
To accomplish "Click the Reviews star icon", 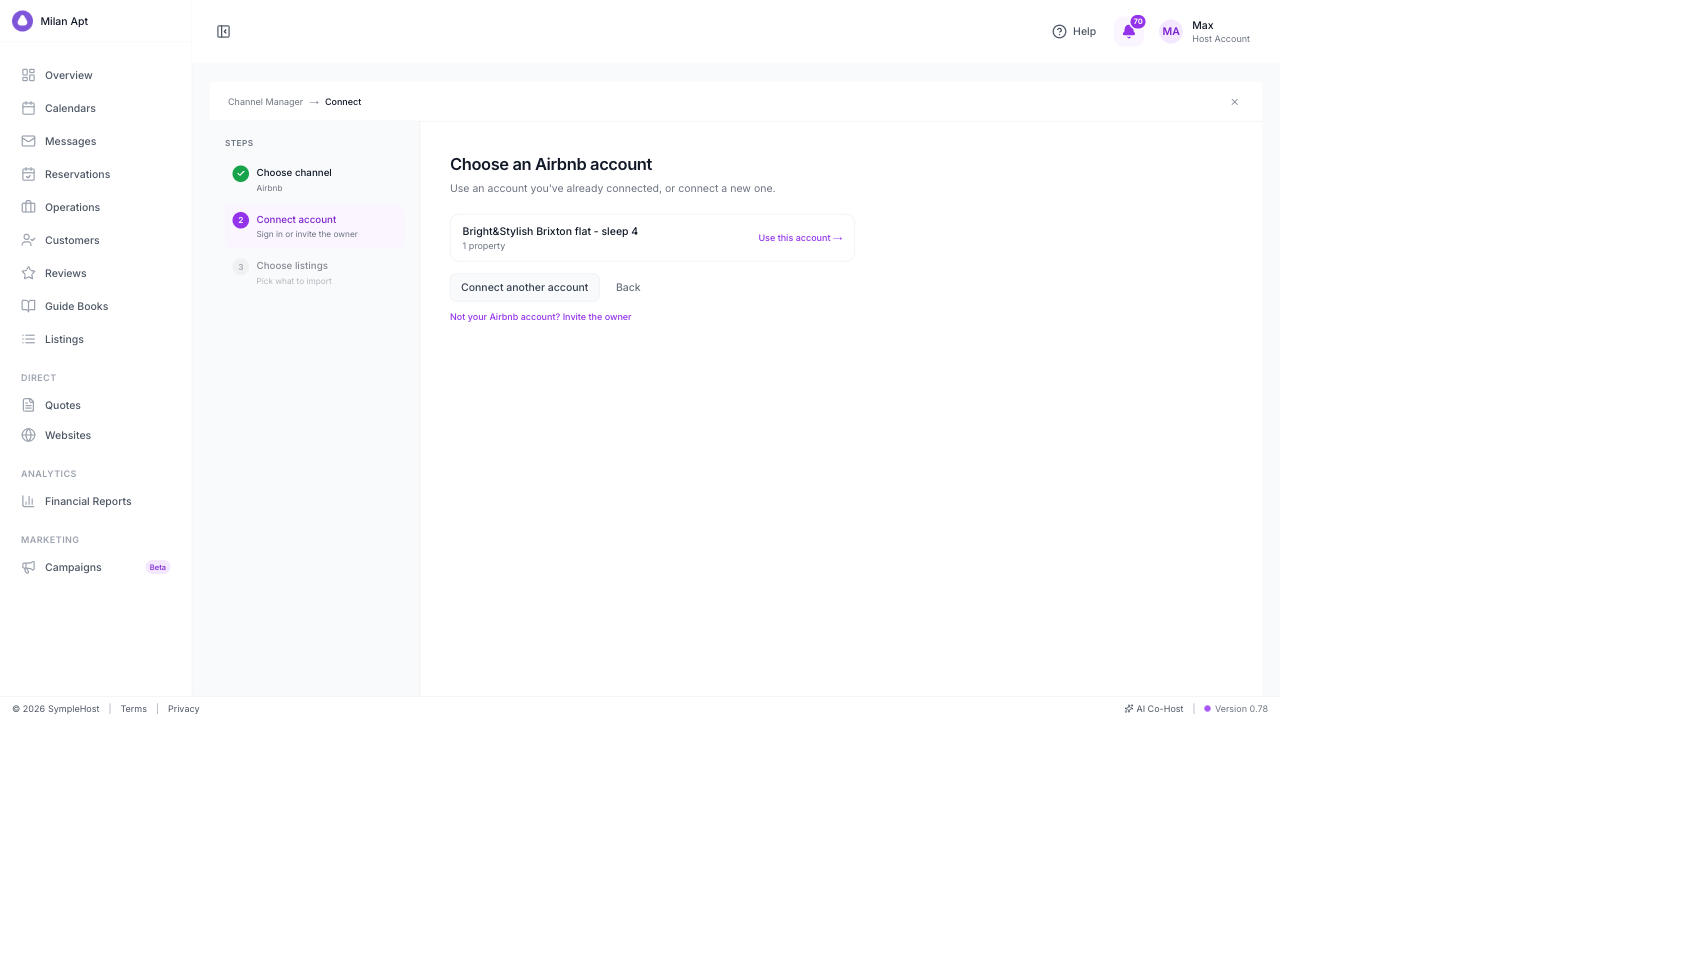I will [29, 273].
